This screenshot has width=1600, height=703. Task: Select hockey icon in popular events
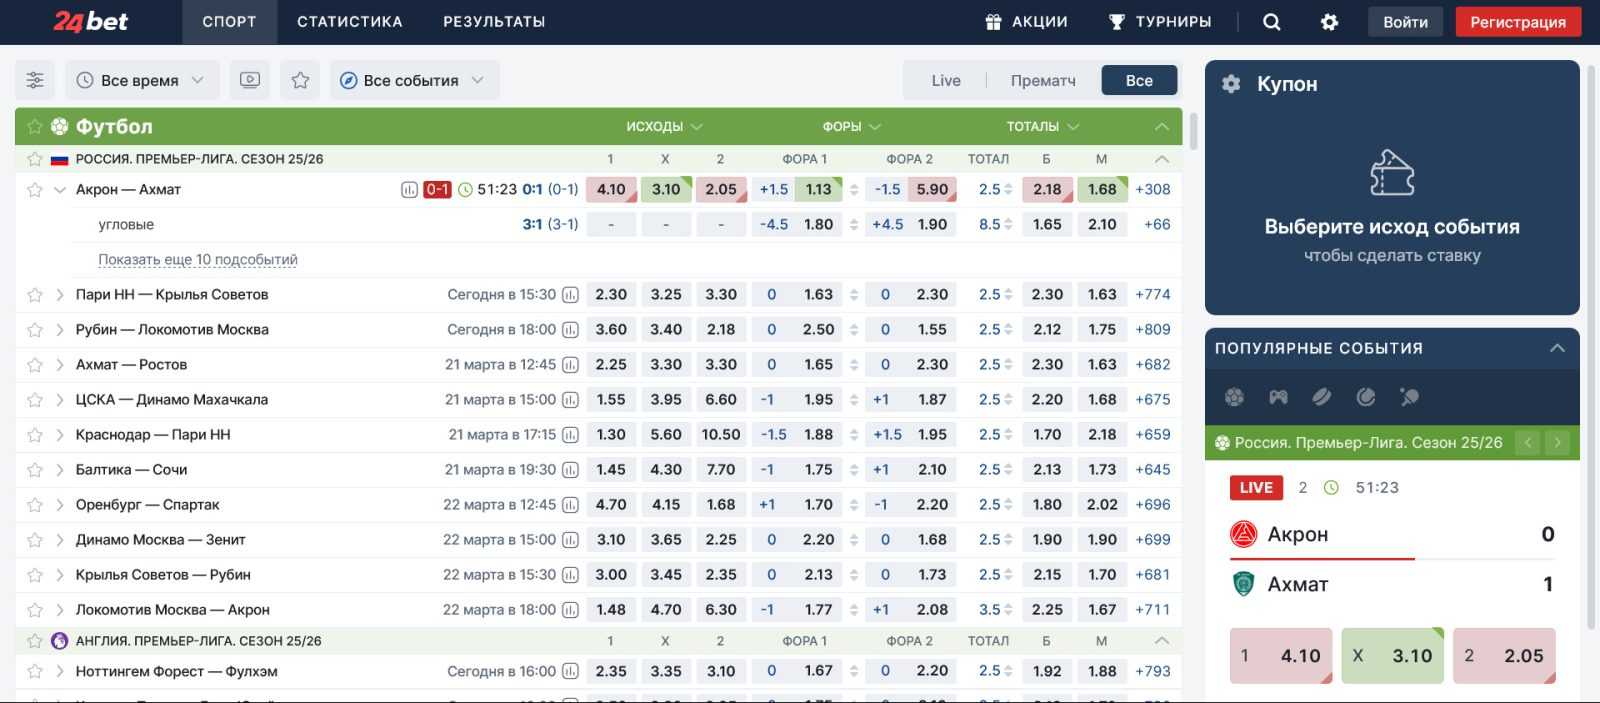[1322, 397]
